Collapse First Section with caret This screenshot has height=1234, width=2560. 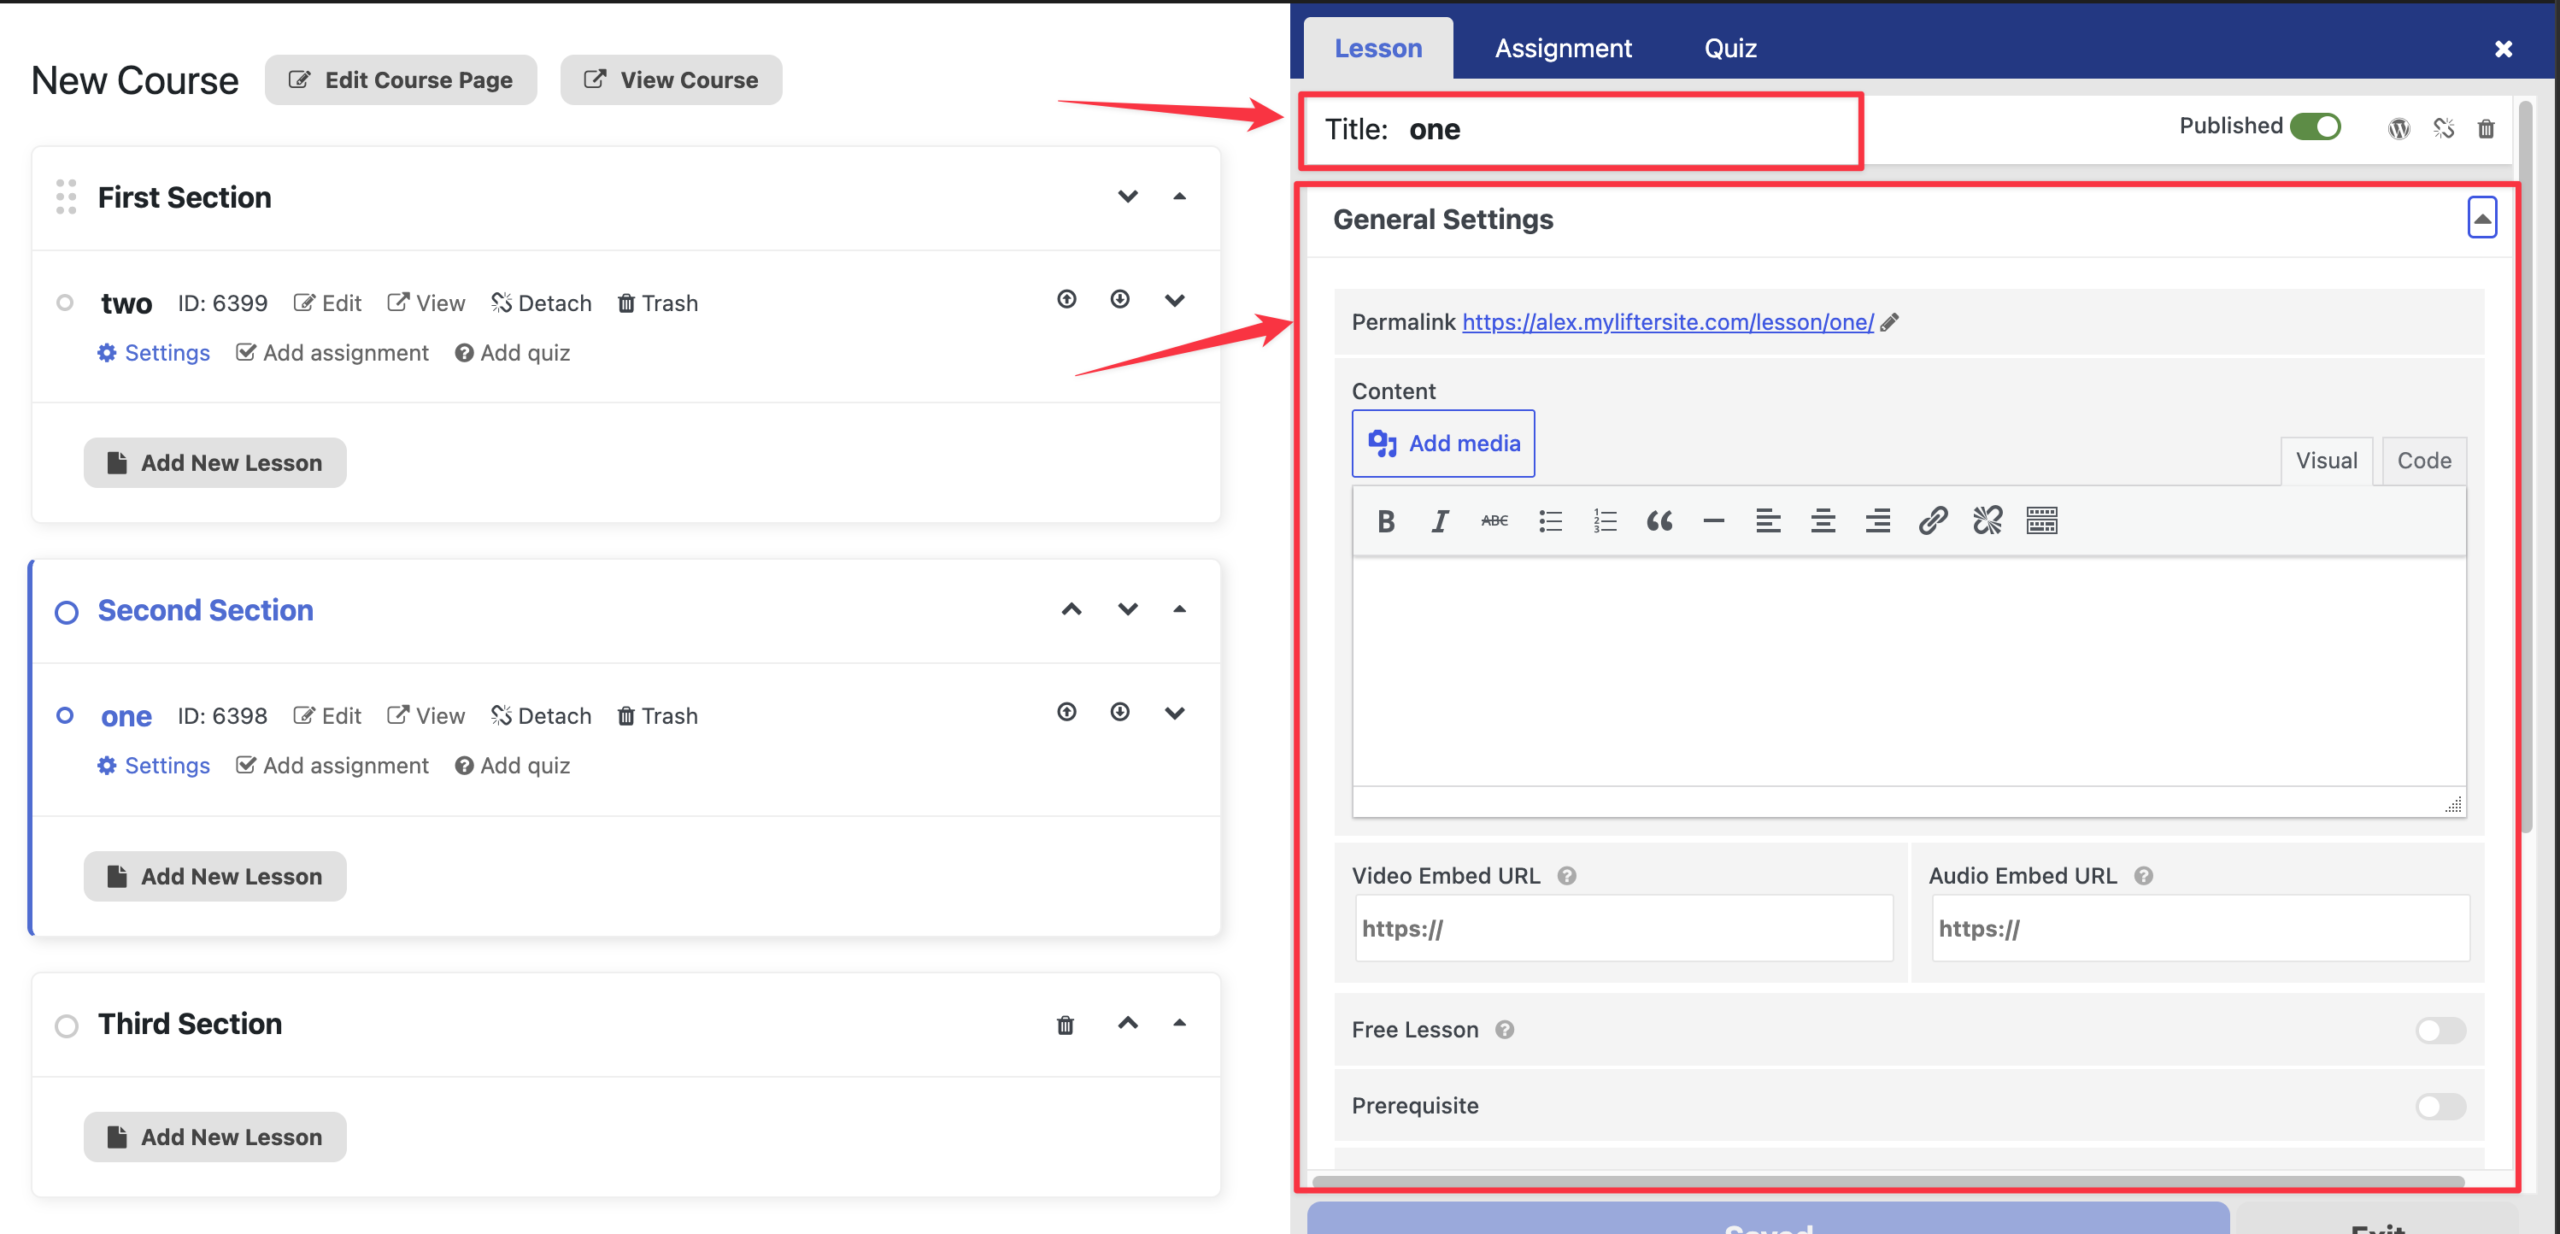coord(1180,196)
